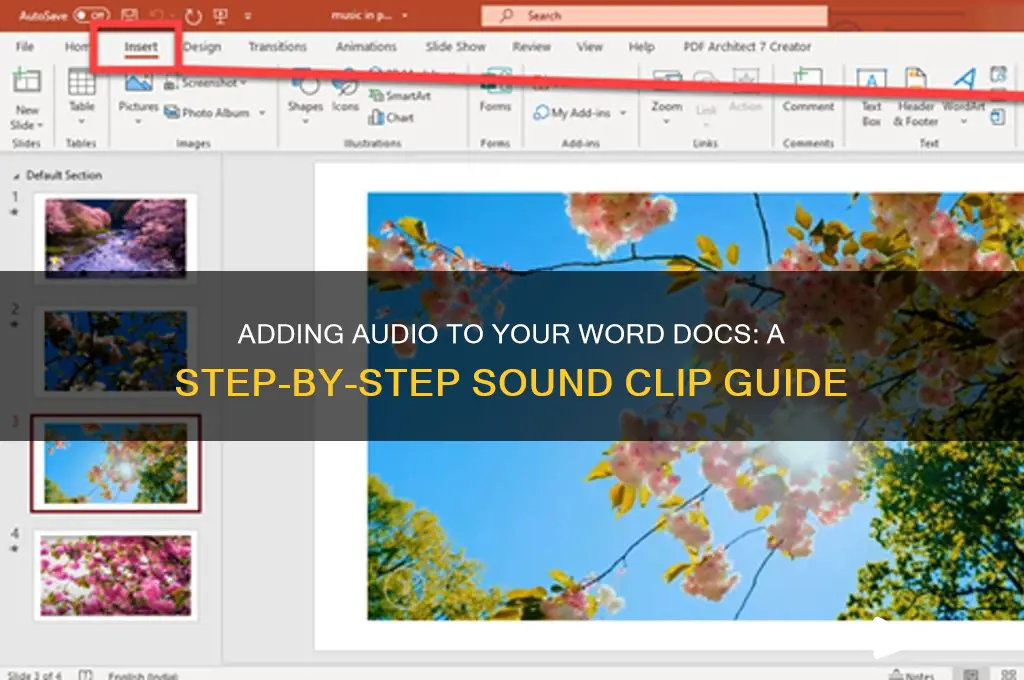1024x680 pixels.
Task: Click the Forms icon
Action: [x=496, y=82]
